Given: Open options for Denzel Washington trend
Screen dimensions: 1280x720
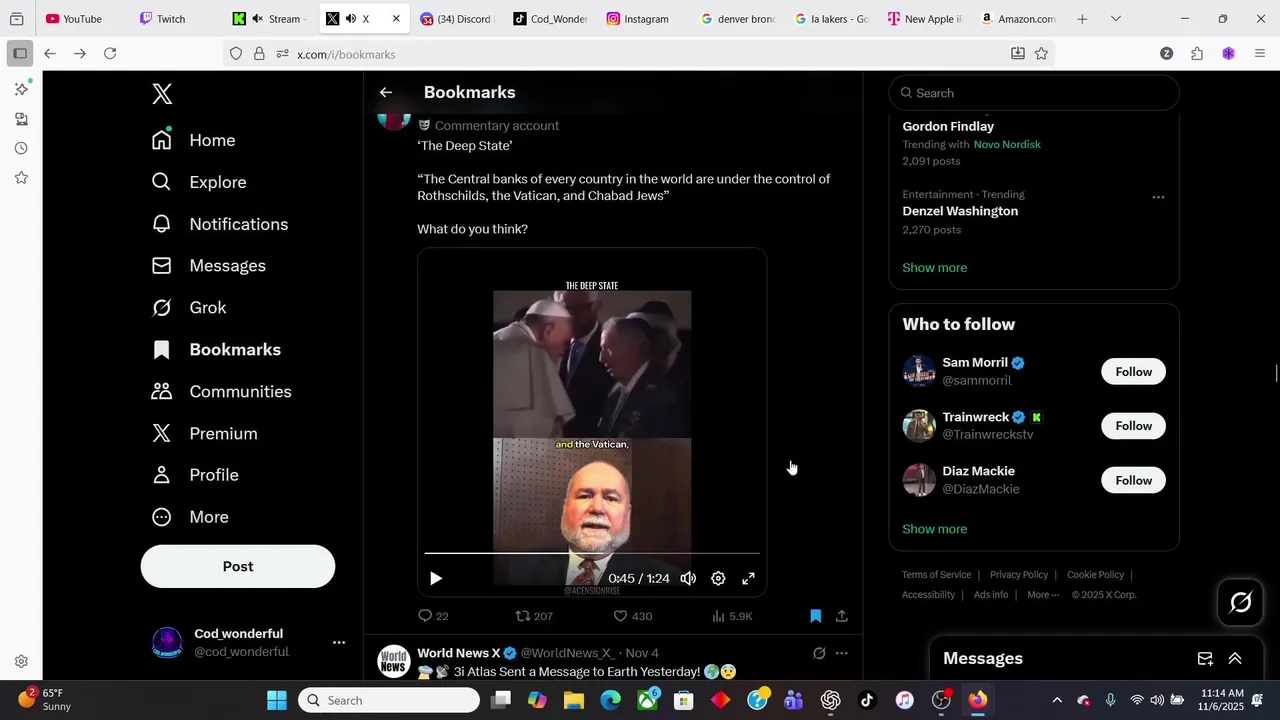Looking at the screenshot, I should click(1158, 197).
